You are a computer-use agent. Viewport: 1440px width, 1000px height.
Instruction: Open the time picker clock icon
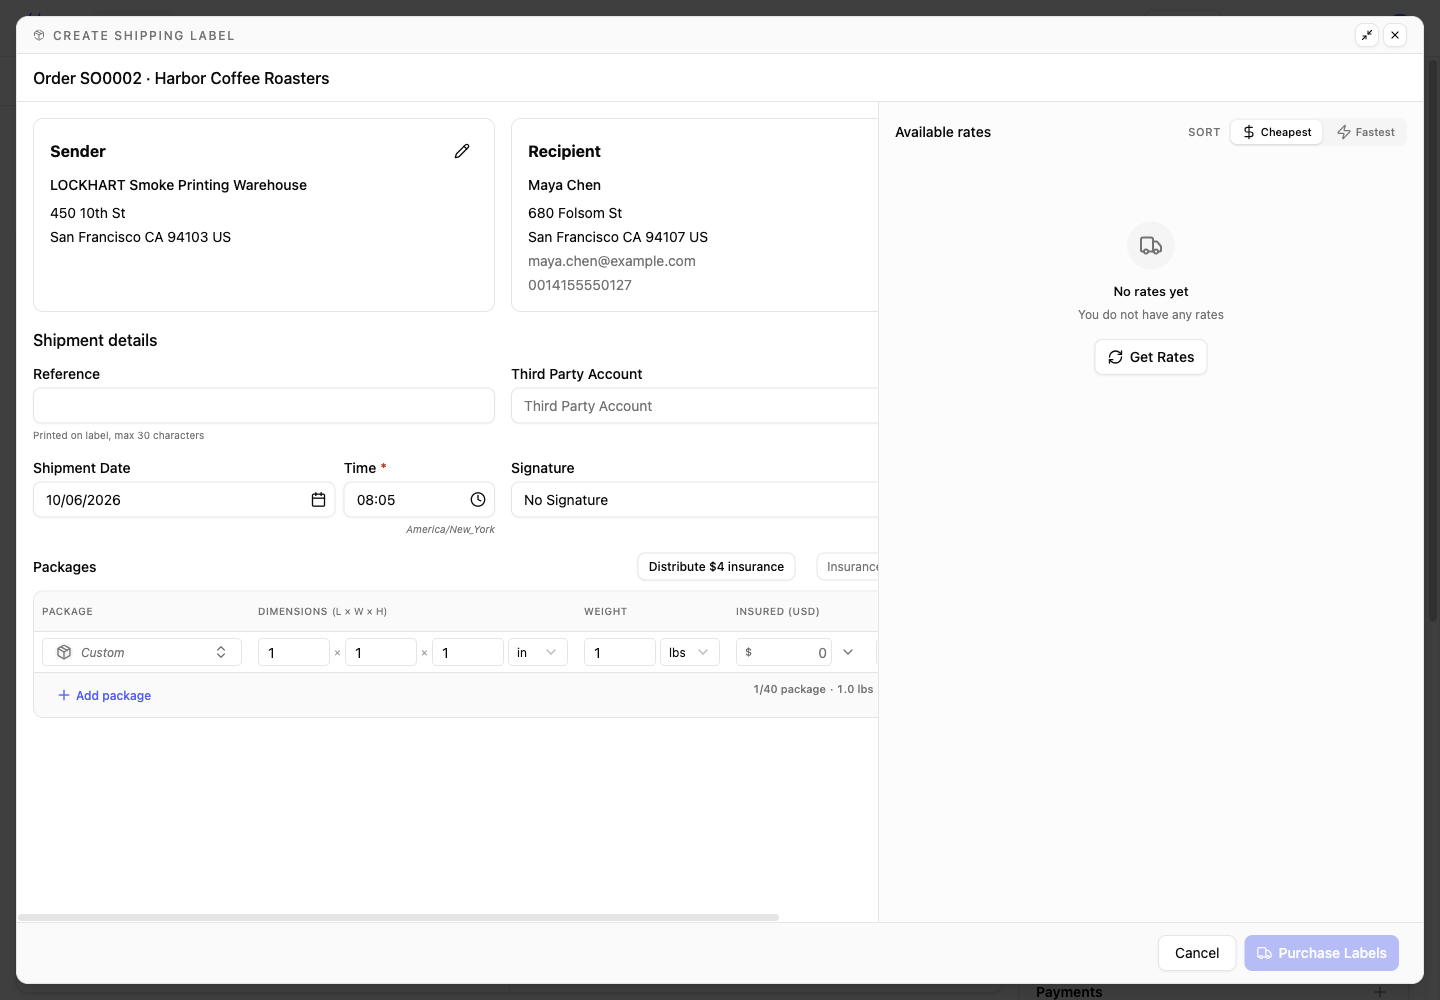click(x=478, y=500)
